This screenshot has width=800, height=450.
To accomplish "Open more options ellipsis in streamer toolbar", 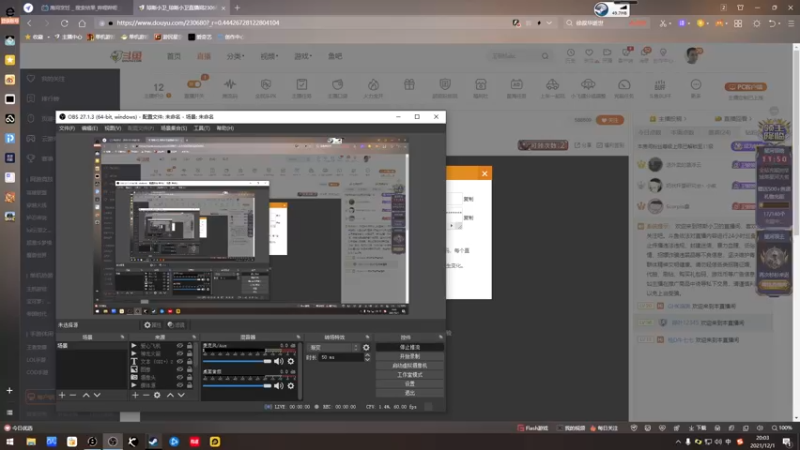I will [x=695, y=84].
